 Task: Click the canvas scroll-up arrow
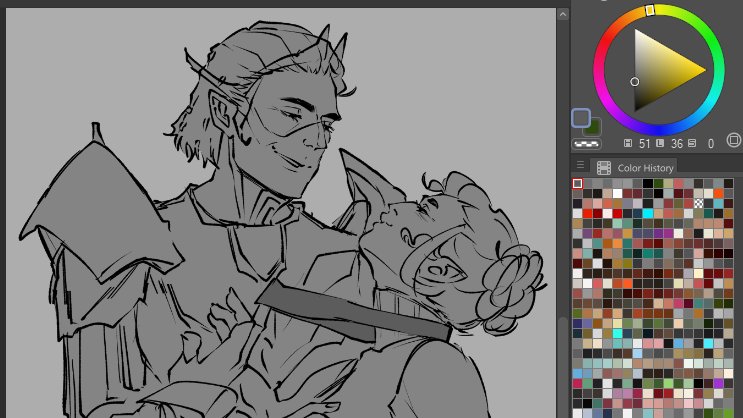tap(562, 14)
